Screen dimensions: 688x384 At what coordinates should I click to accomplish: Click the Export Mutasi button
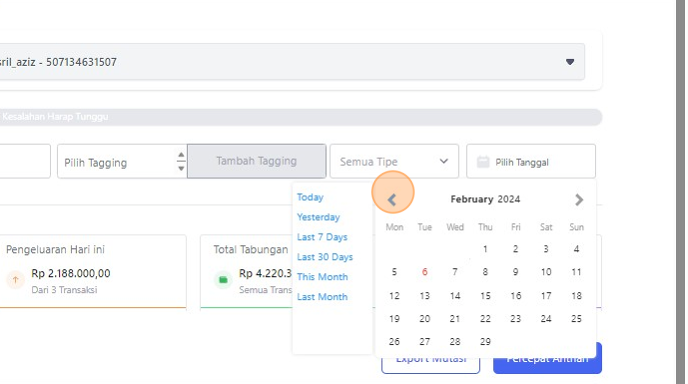pos(430,359)
